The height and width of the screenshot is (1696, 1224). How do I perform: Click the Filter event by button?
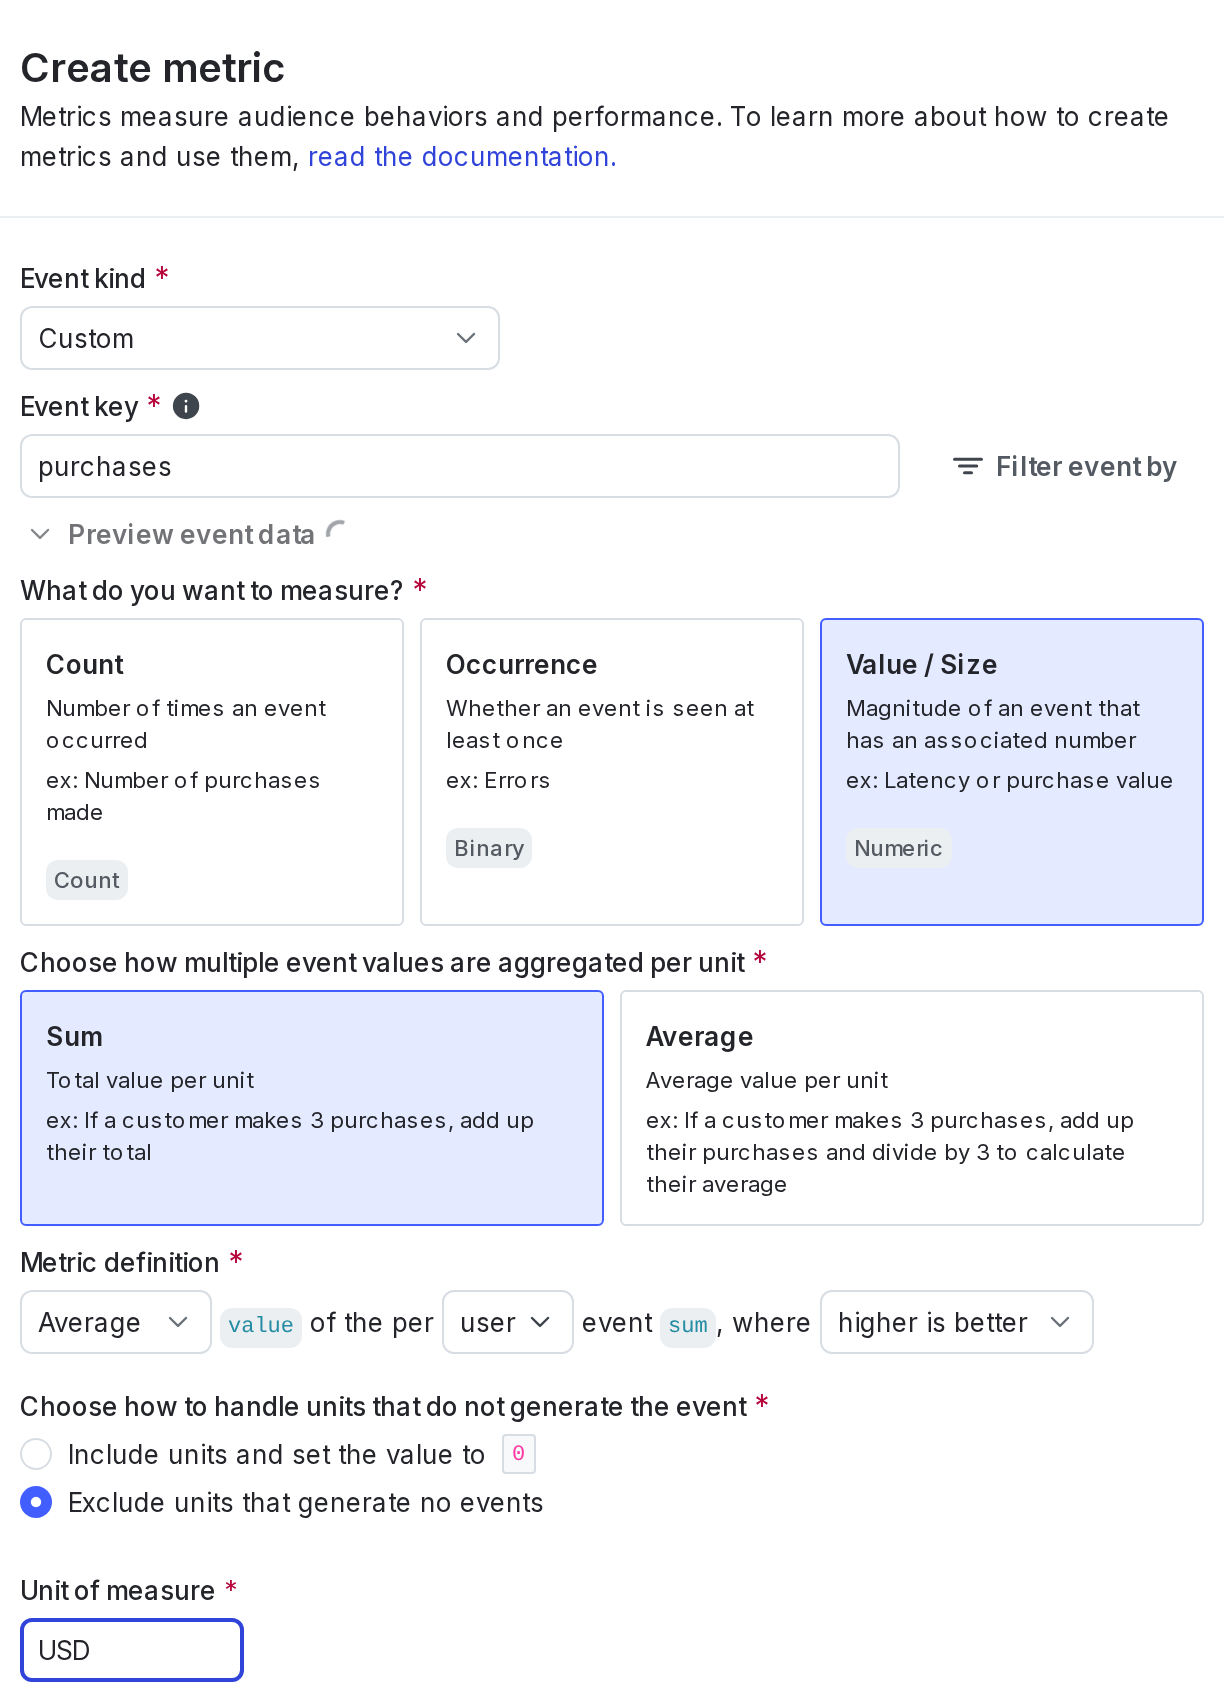tap(1065, 467)
